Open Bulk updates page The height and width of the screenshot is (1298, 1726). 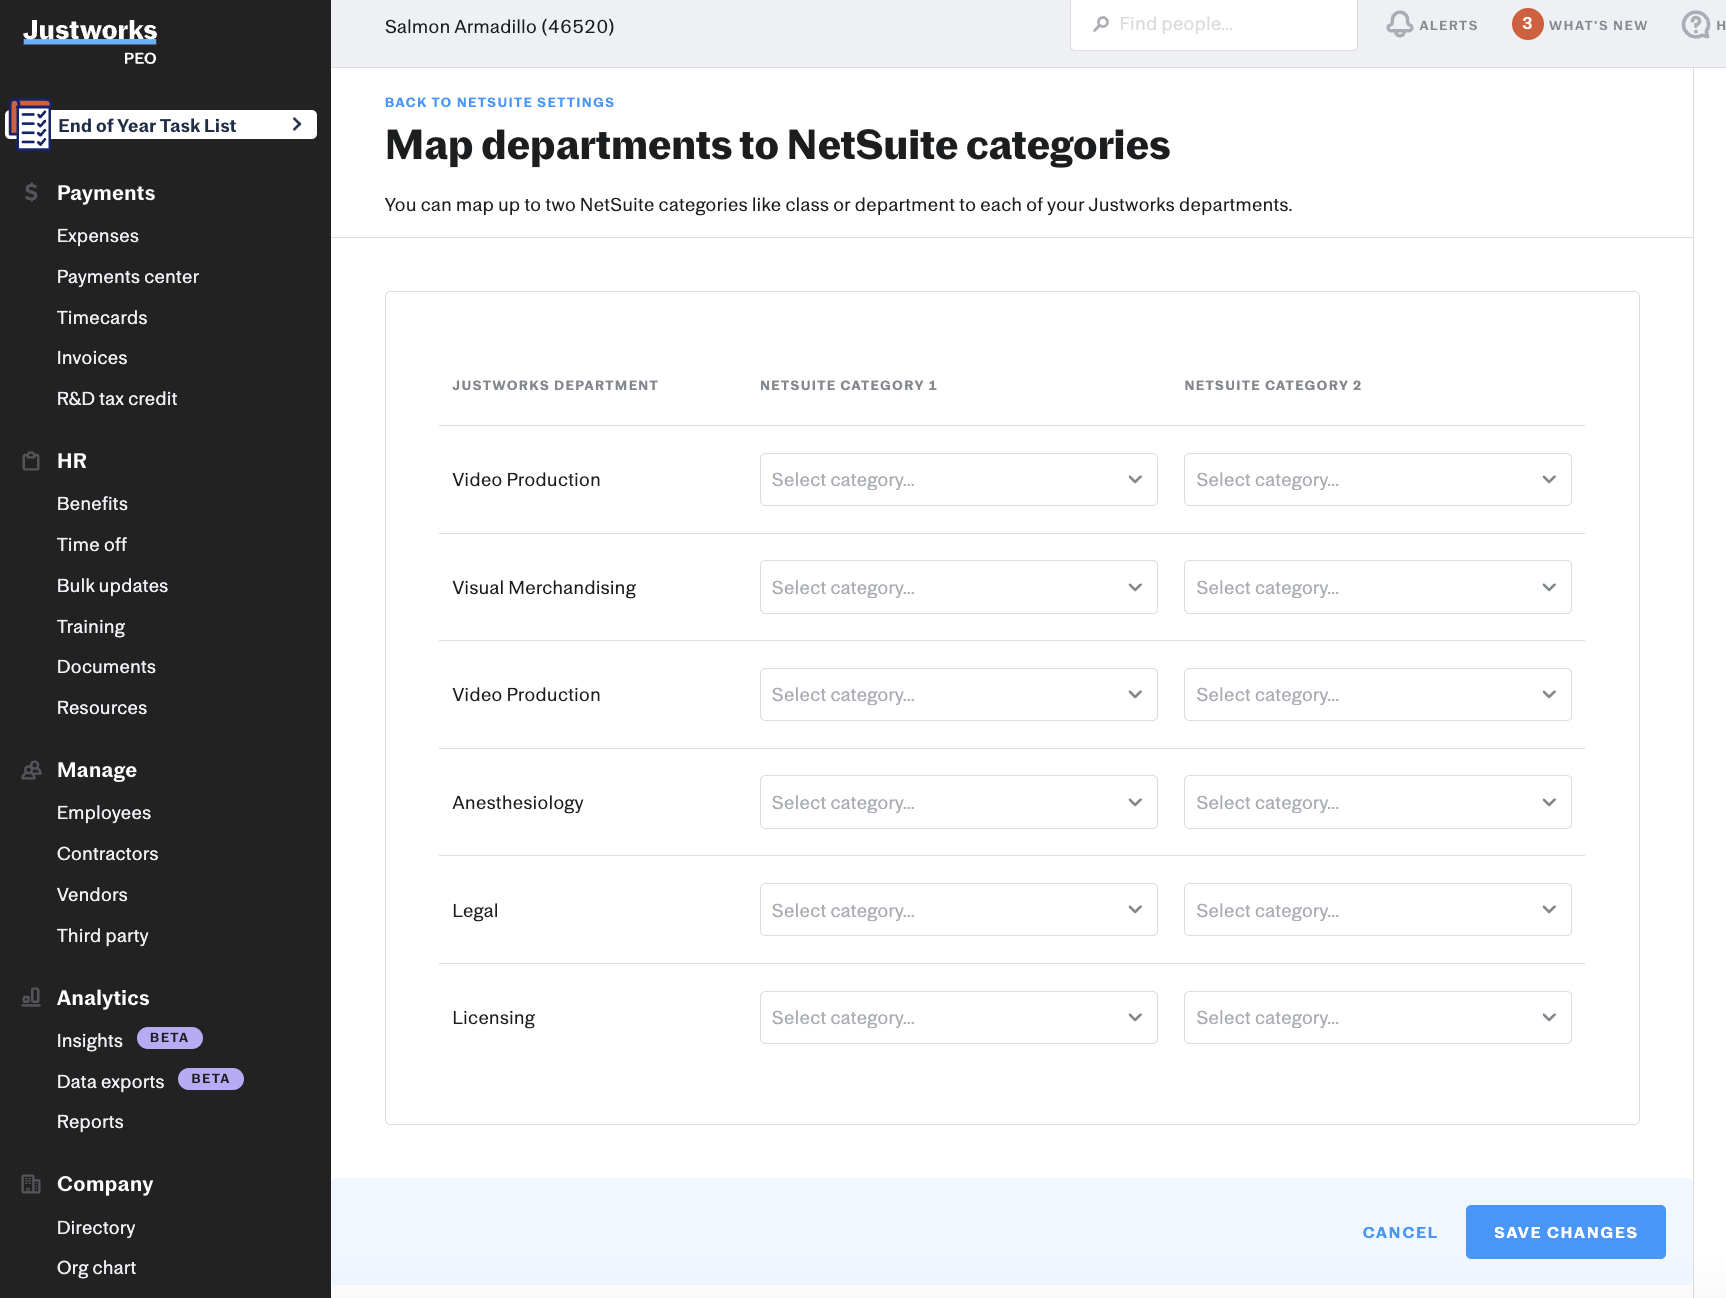[112, 586]
